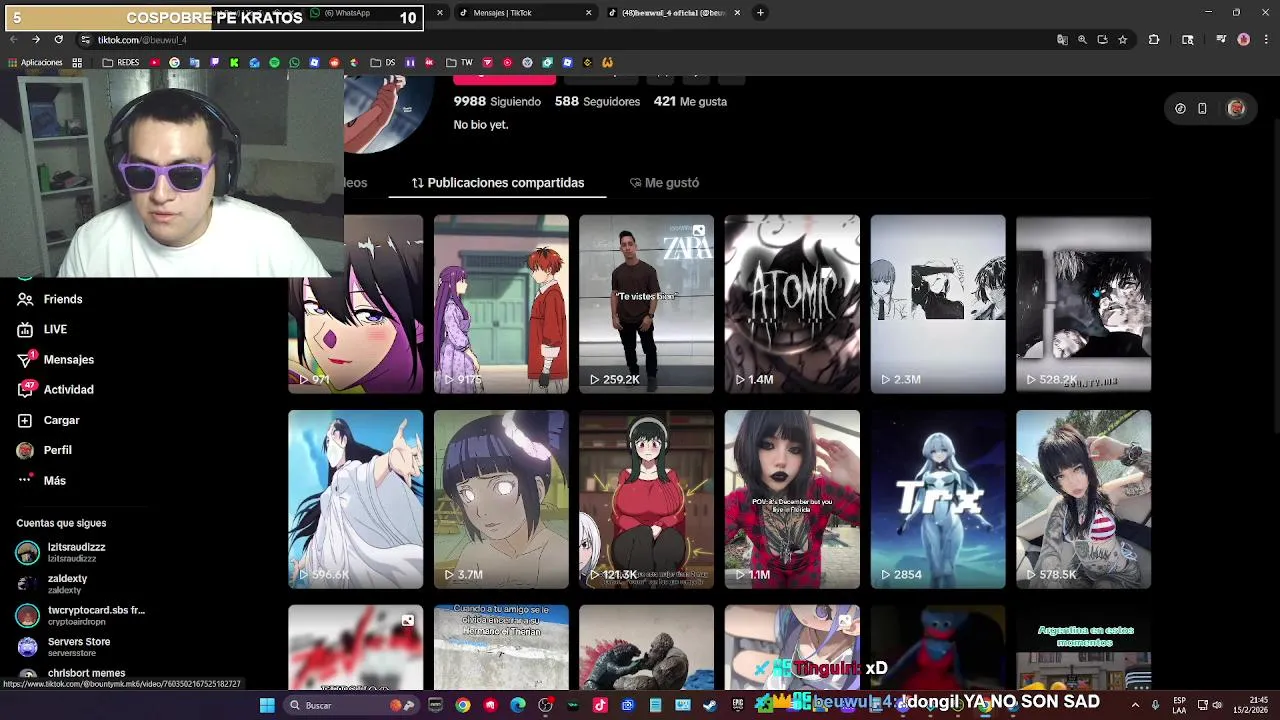Open the video with 578.5K views
Image resolution: width=1280 pixels, height=720 pixels.
1083,499
